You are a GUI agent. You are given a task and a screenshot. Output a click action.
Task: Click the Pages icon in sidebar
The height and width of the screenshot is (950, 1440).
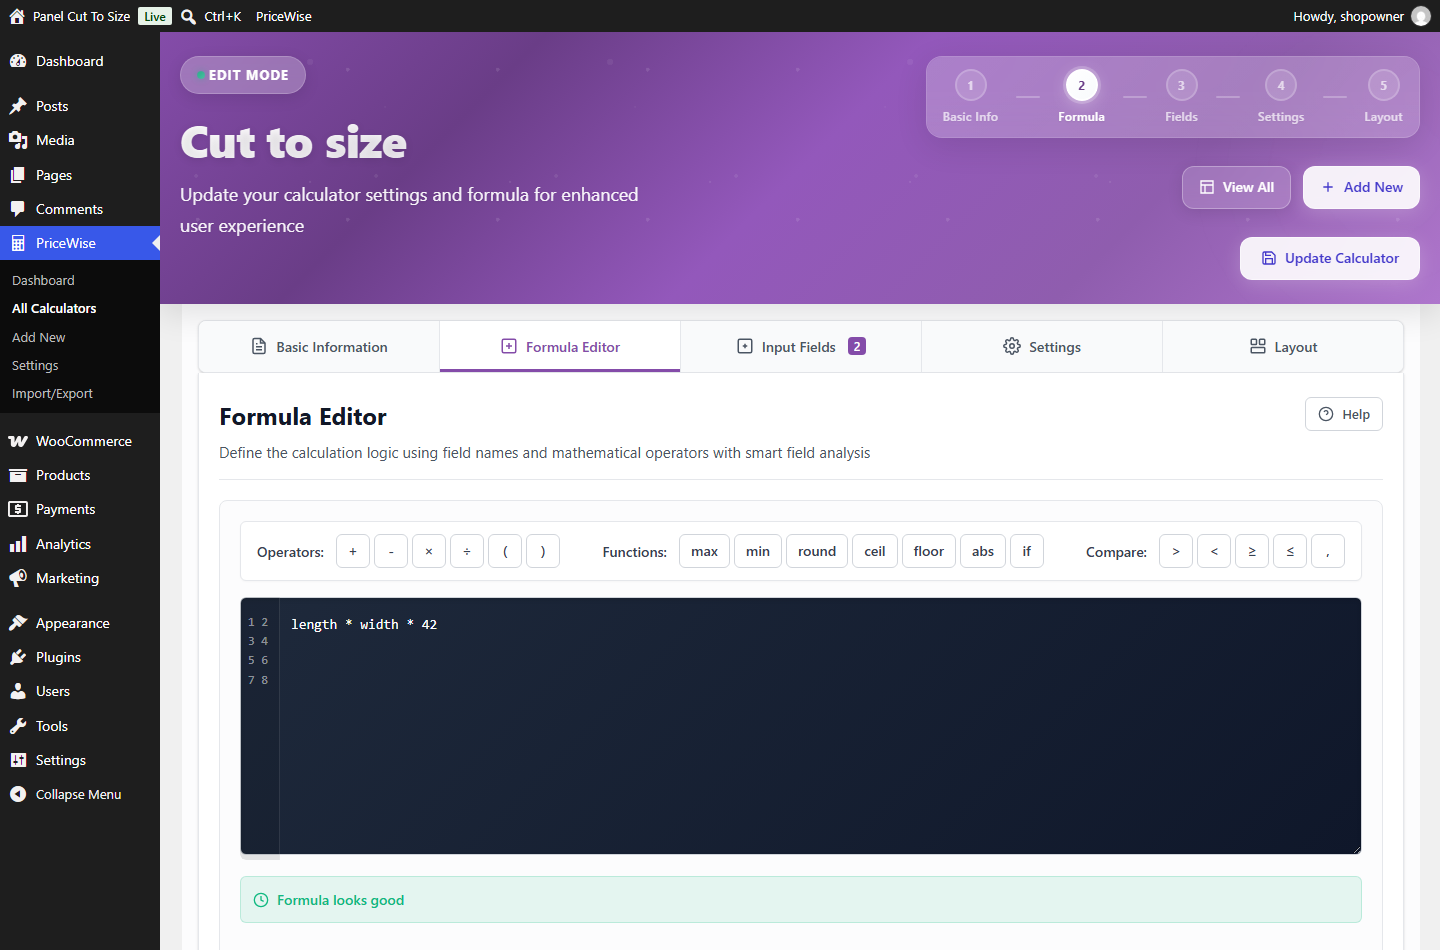(18, 175)
